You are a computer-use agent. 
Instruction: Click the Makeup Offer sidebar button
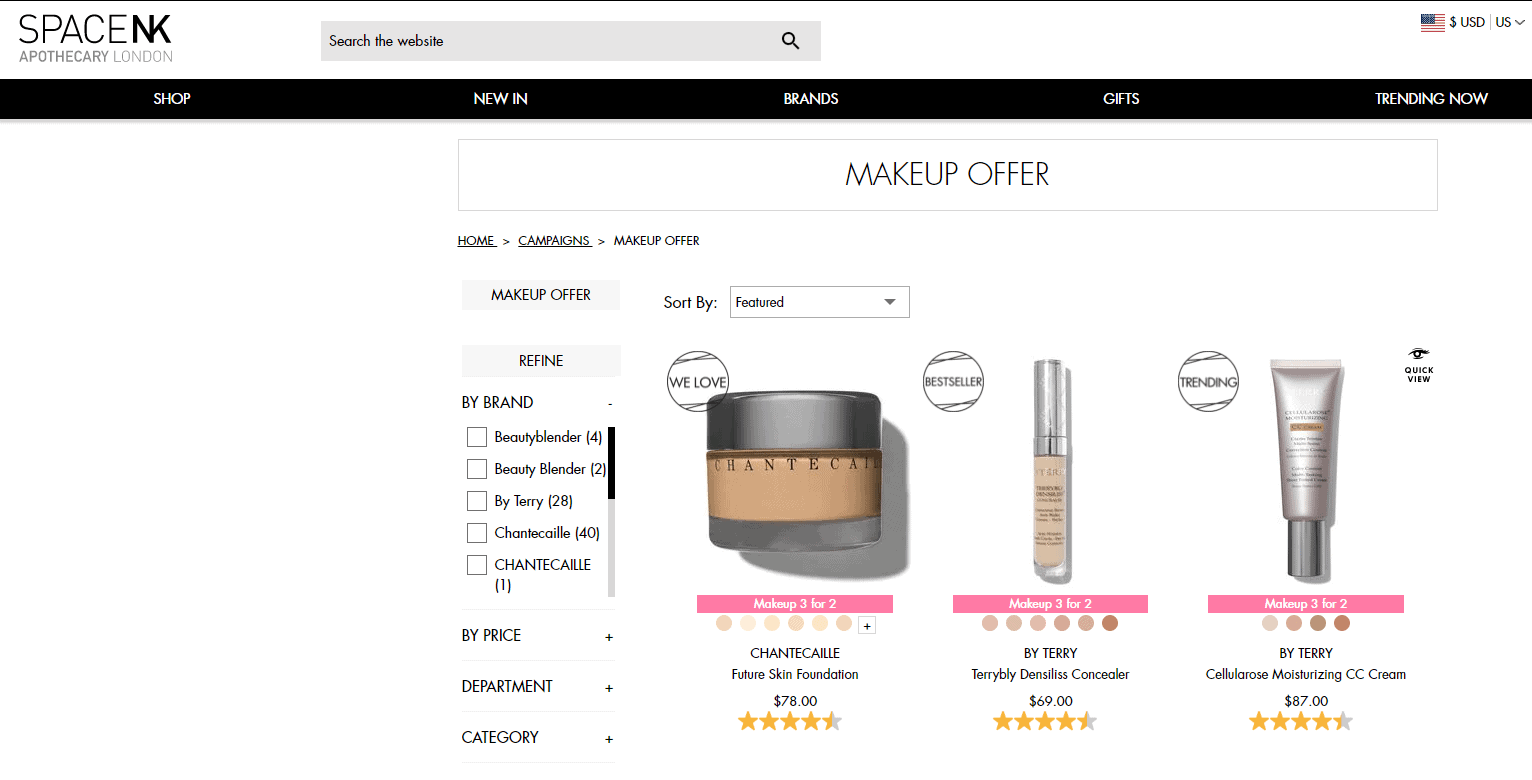click(x=541, y=295)
